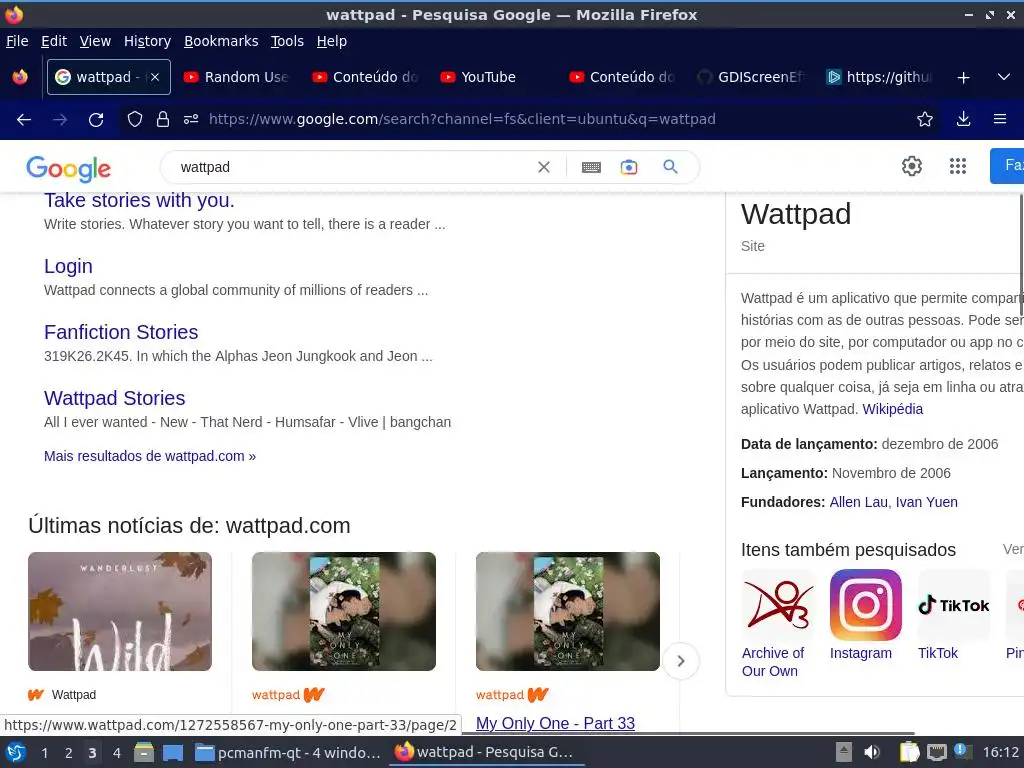Open site permissions icon in address bar
The height and width of the screenshot is (768, 1024).
[191, 120]
